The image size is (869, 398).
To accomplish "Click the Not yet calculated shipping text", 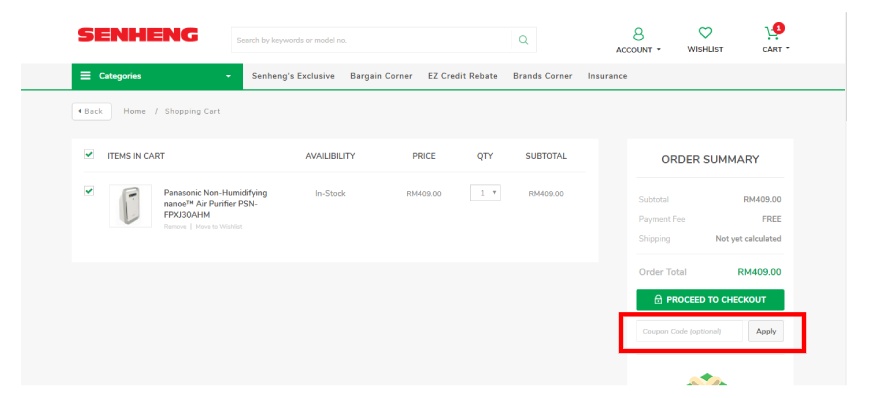I will click(x=748, y=239).
